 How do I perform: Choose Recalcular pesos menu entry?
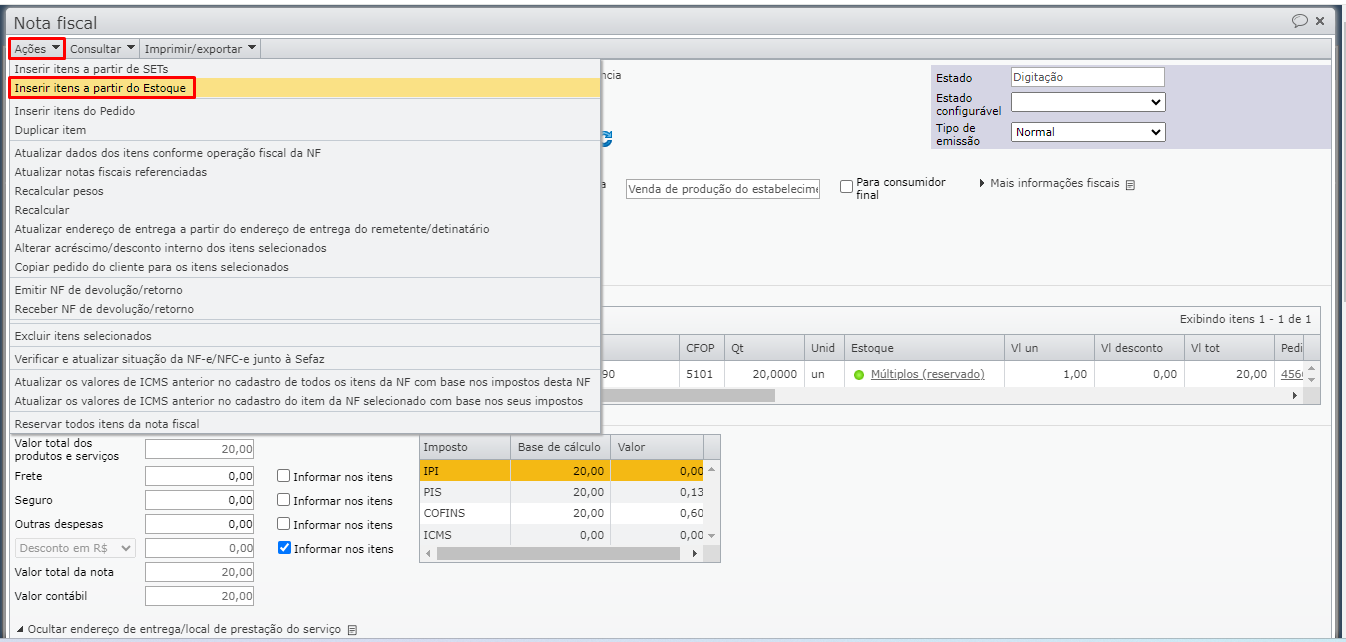point(305,191)
